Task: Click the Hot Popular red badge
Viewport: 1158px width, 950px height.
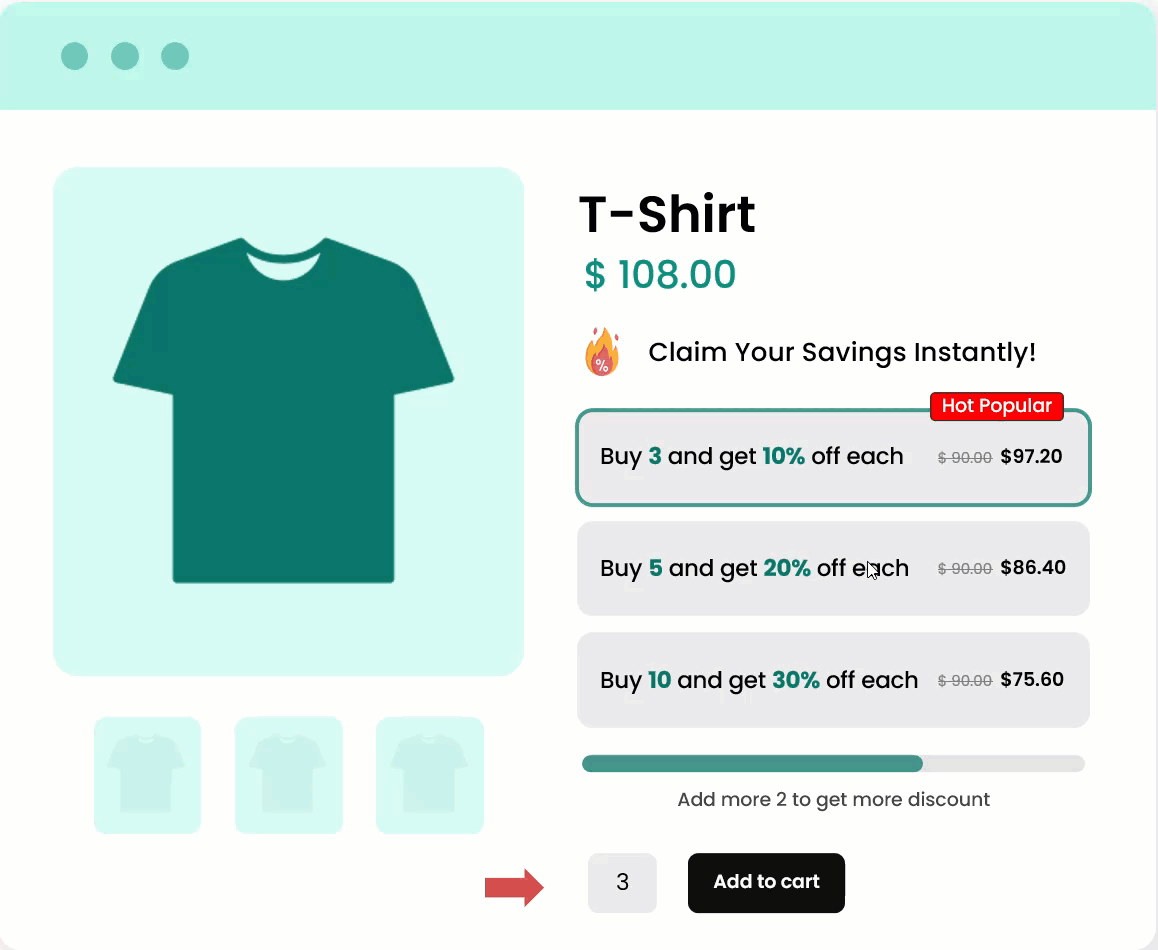Action: pos(996,406)
